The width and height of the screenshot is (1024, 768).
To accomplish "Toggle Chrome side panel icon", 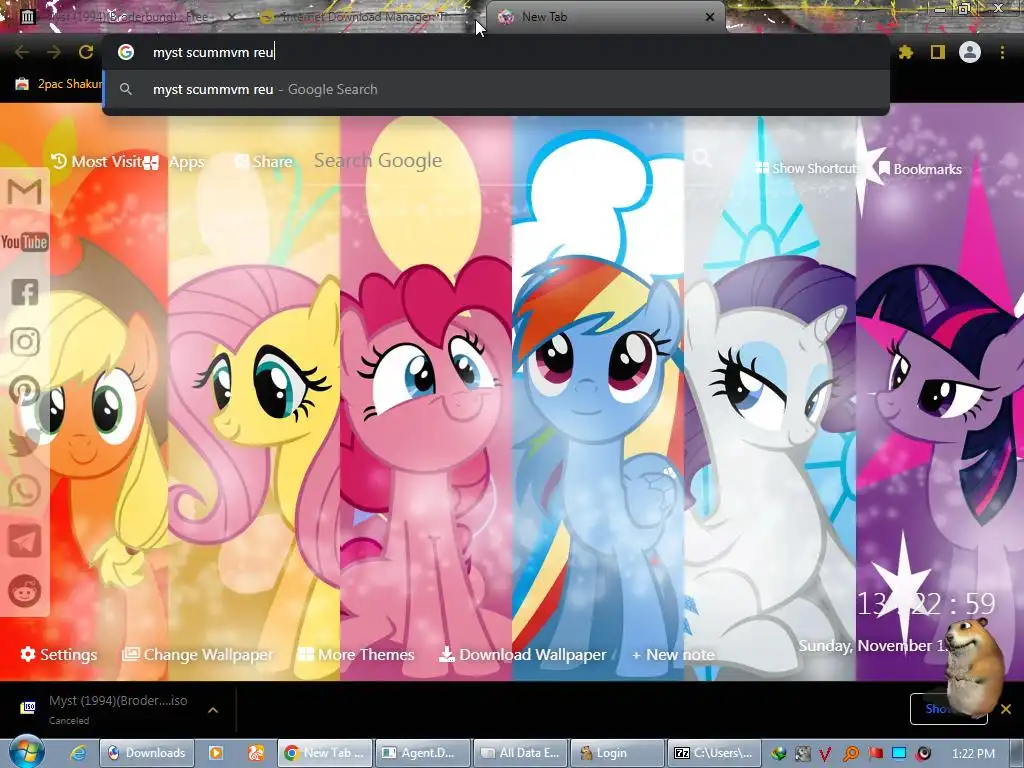I will pos(938,52).
